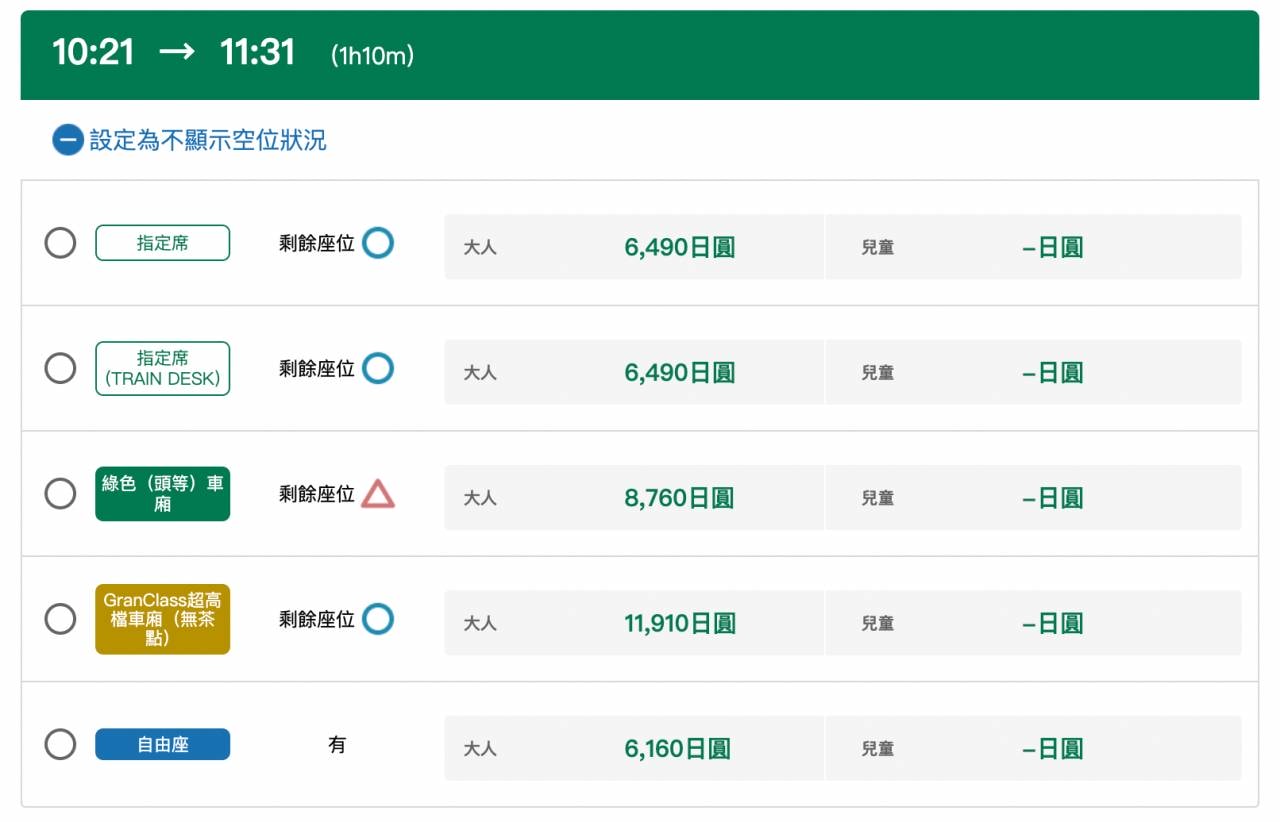1280x822 pixels.
Task: Select the 自由座 radio button
Action: tap(61, 744)
